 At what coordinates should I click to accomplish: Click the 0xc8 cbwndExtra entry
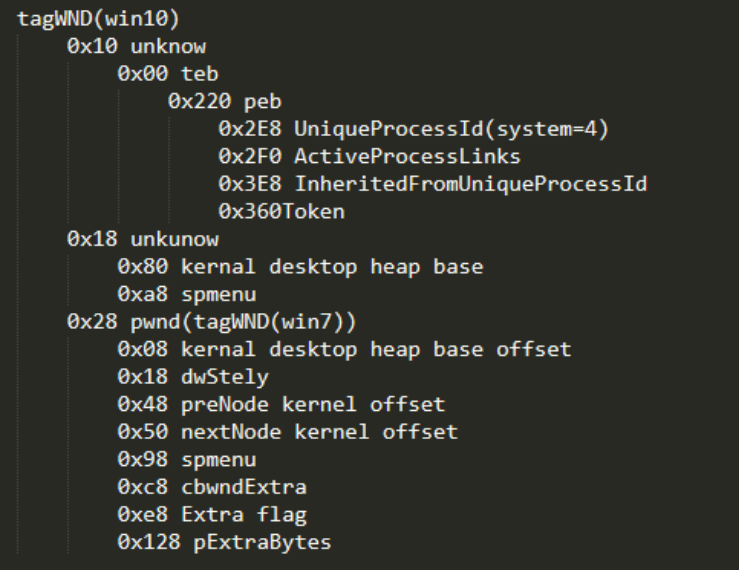pyautogui.click(x=212, y=487)
